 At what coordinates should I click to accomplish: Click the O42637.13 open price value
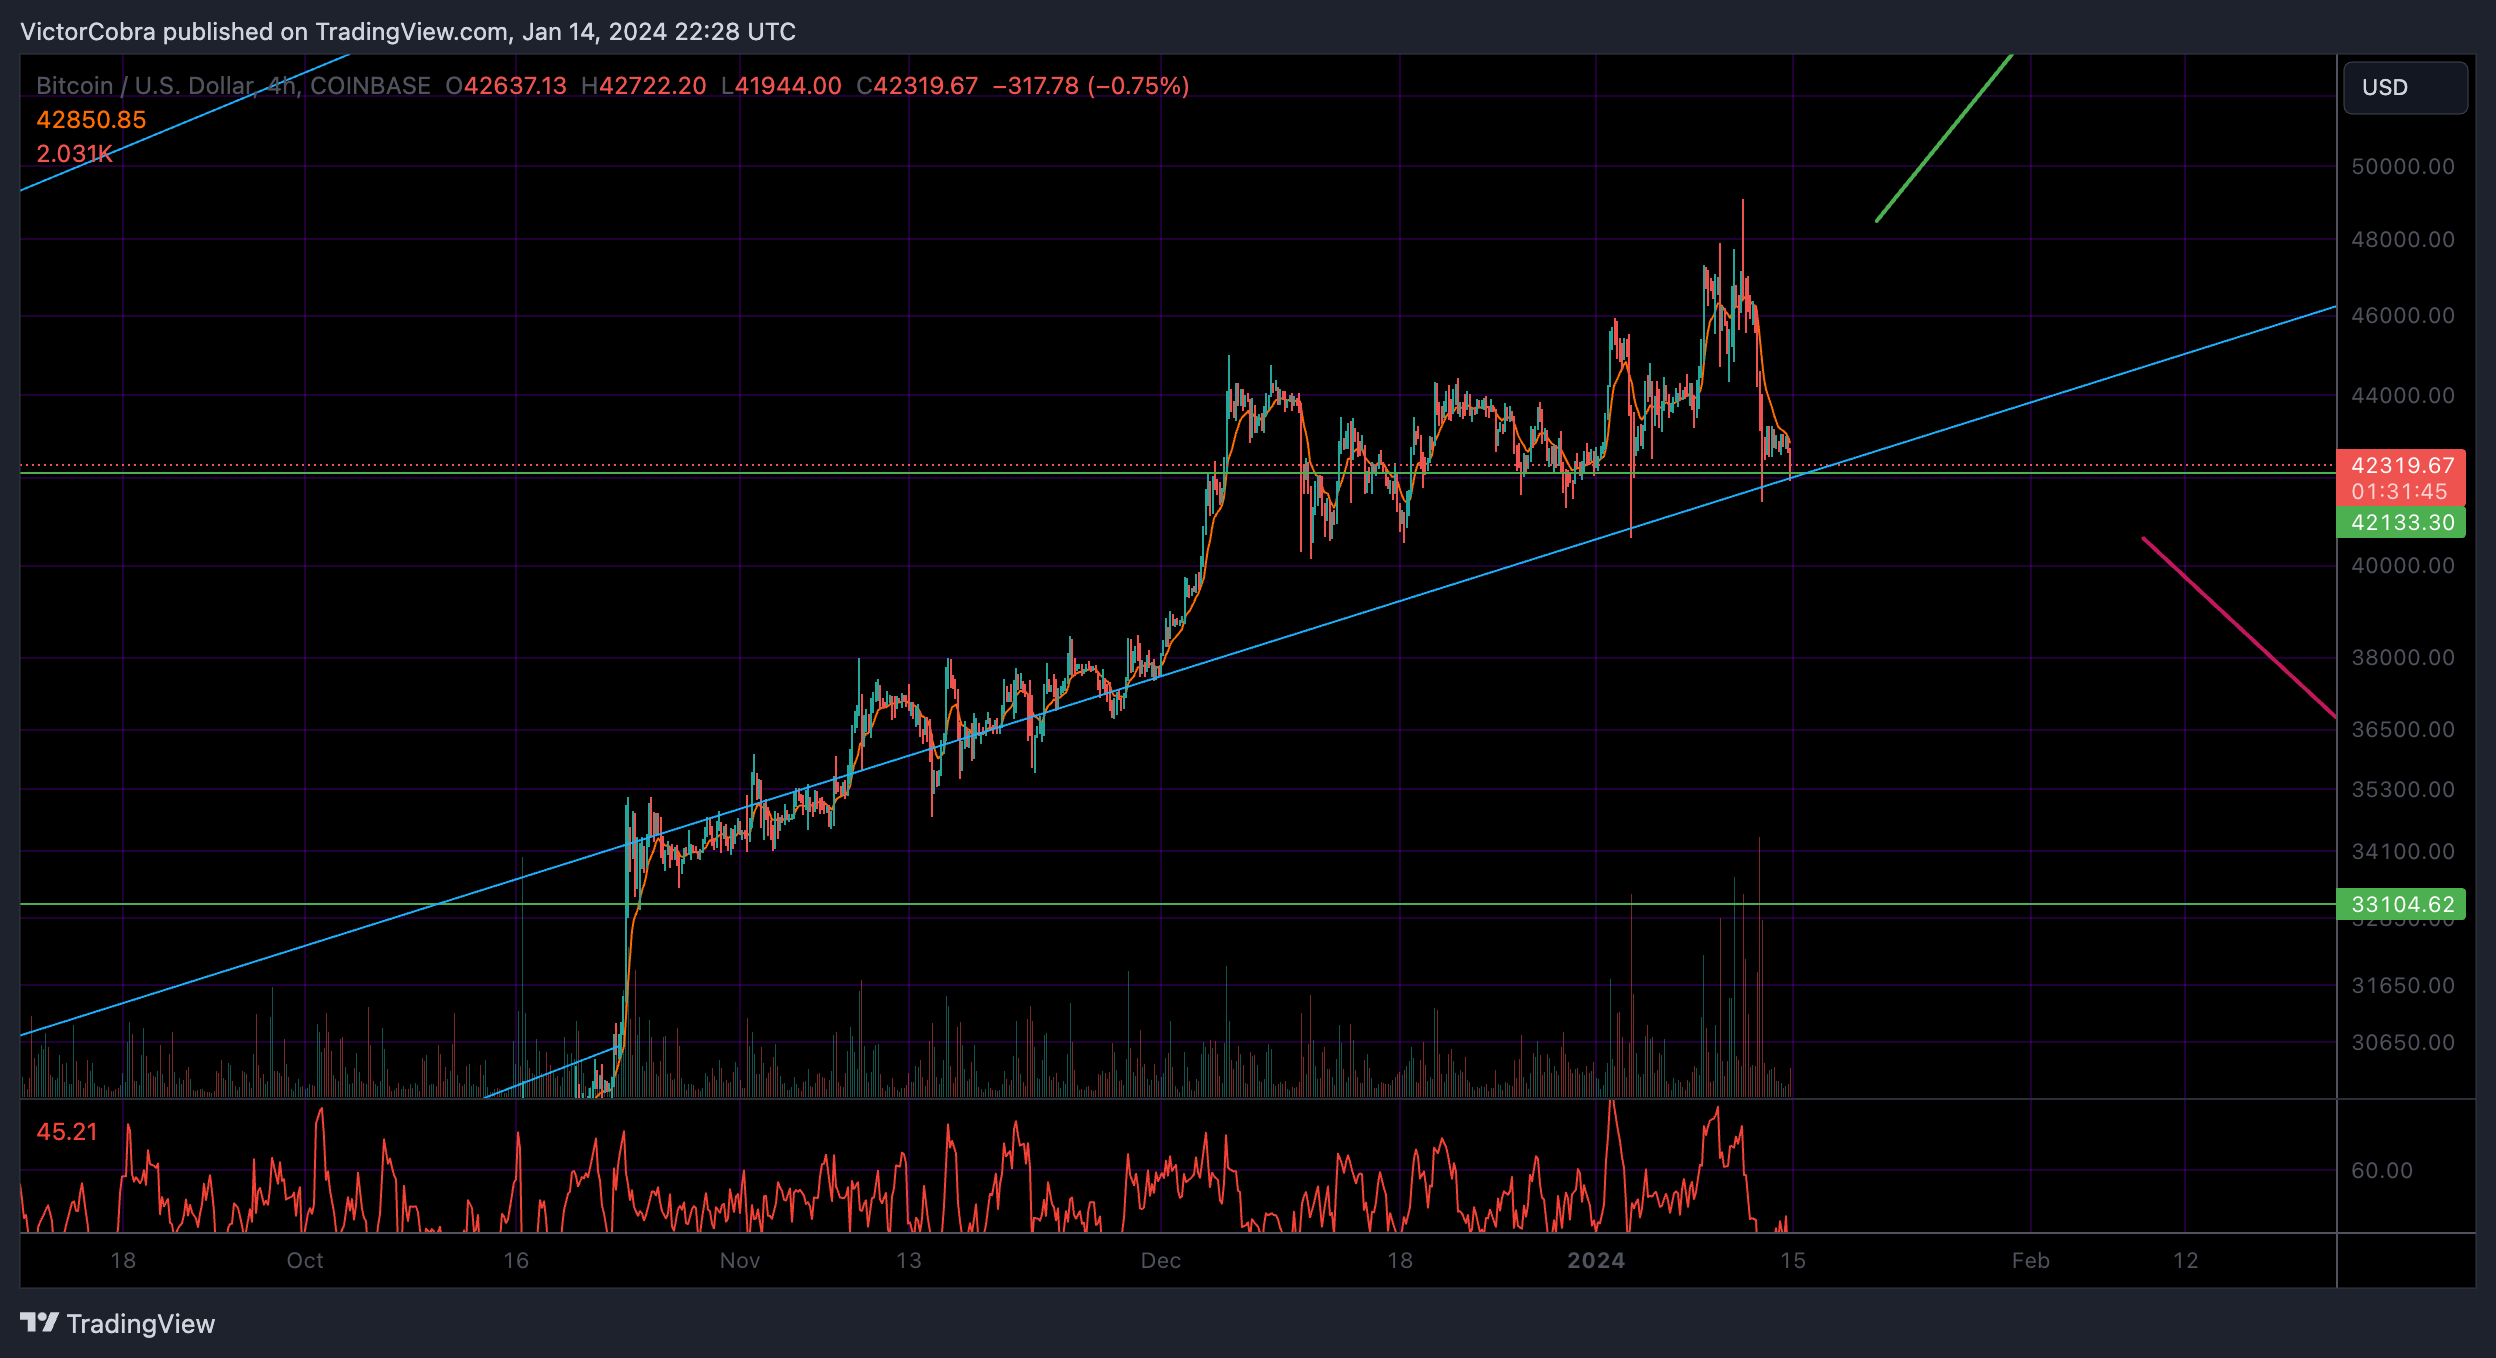click(506, 86)
